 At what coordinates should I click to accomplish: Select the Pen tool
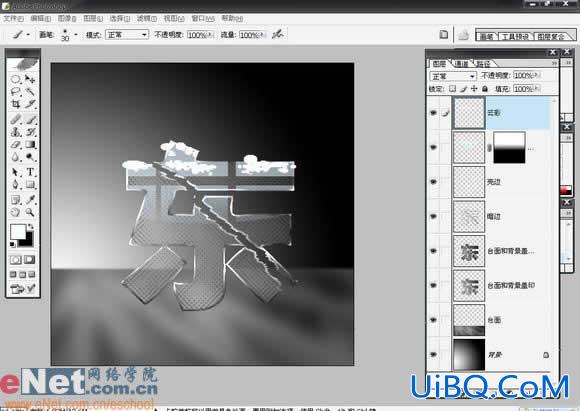(16, 184)
